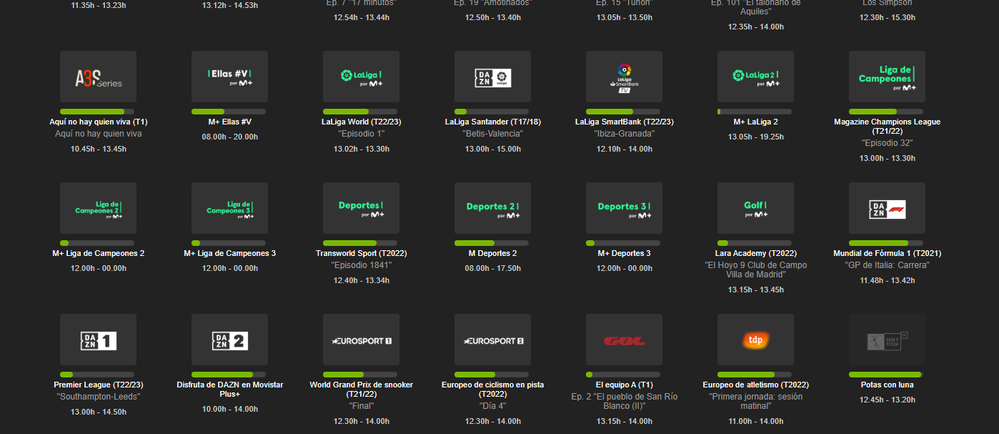Open Europeo de ciclismo en pista title
Screen dimensions: 999x434
(492, 389)
